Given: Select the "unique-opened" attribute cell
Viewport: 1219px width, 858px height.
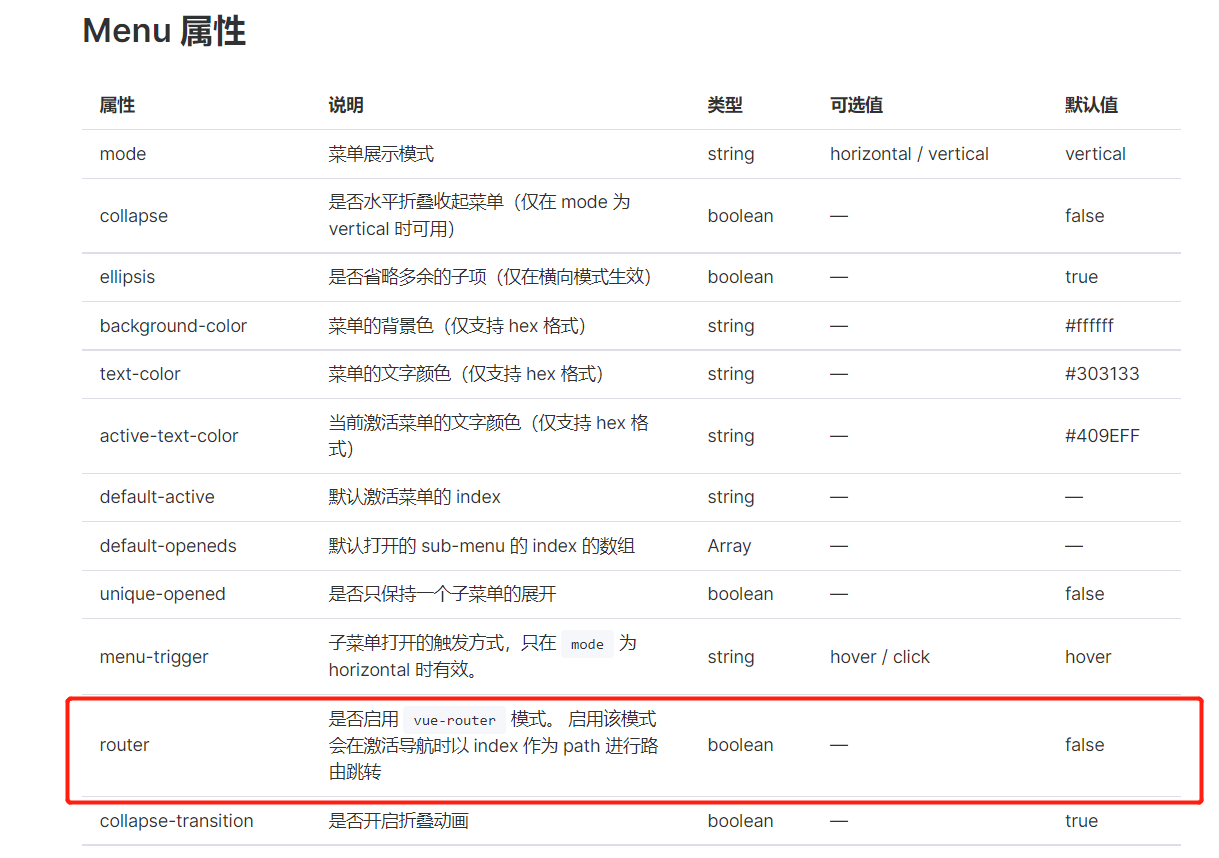Looking at the screenshot, I should (163, 594).
